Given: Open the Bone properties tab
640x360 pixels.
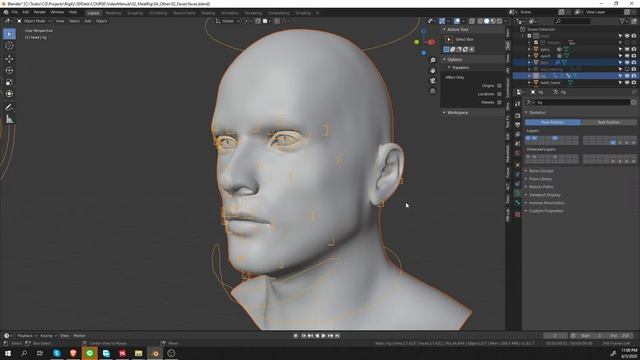Looking at the screenshot, I should tap(517, 203).
